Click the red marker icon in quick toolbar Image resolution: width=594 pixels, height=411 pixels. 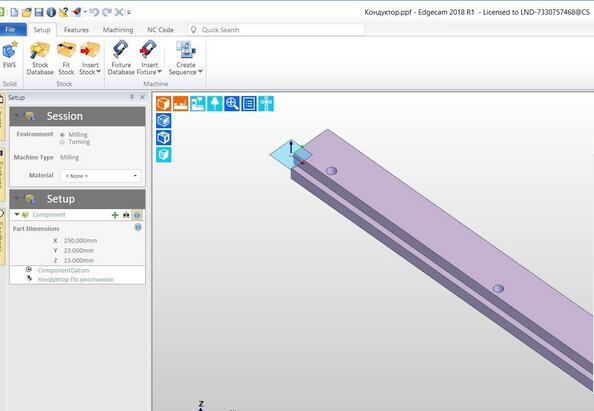76,12
